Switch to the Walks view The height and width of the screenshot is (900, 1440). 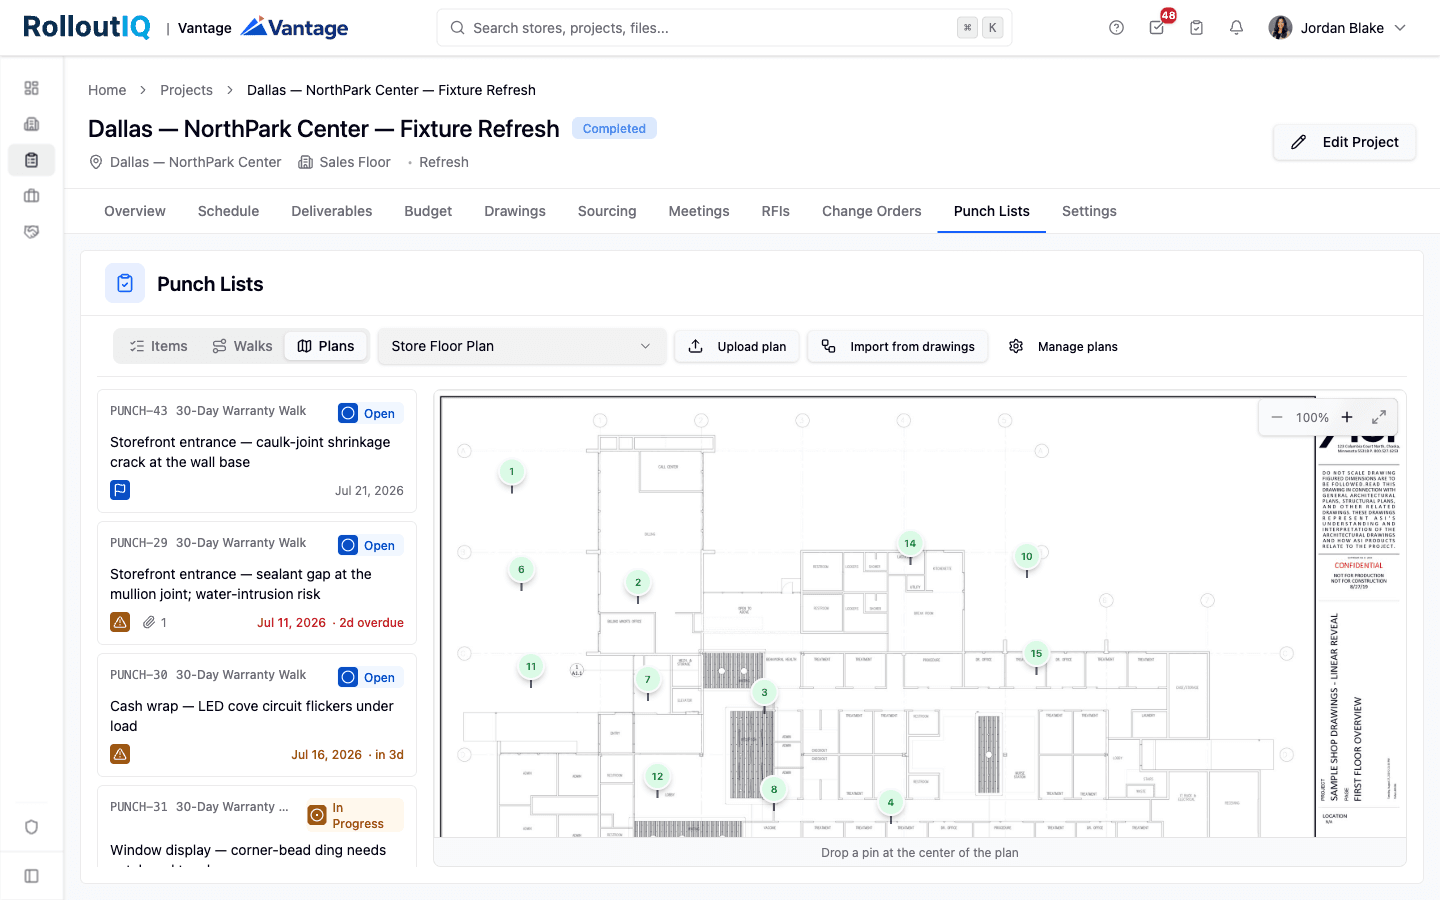(242, 346)
